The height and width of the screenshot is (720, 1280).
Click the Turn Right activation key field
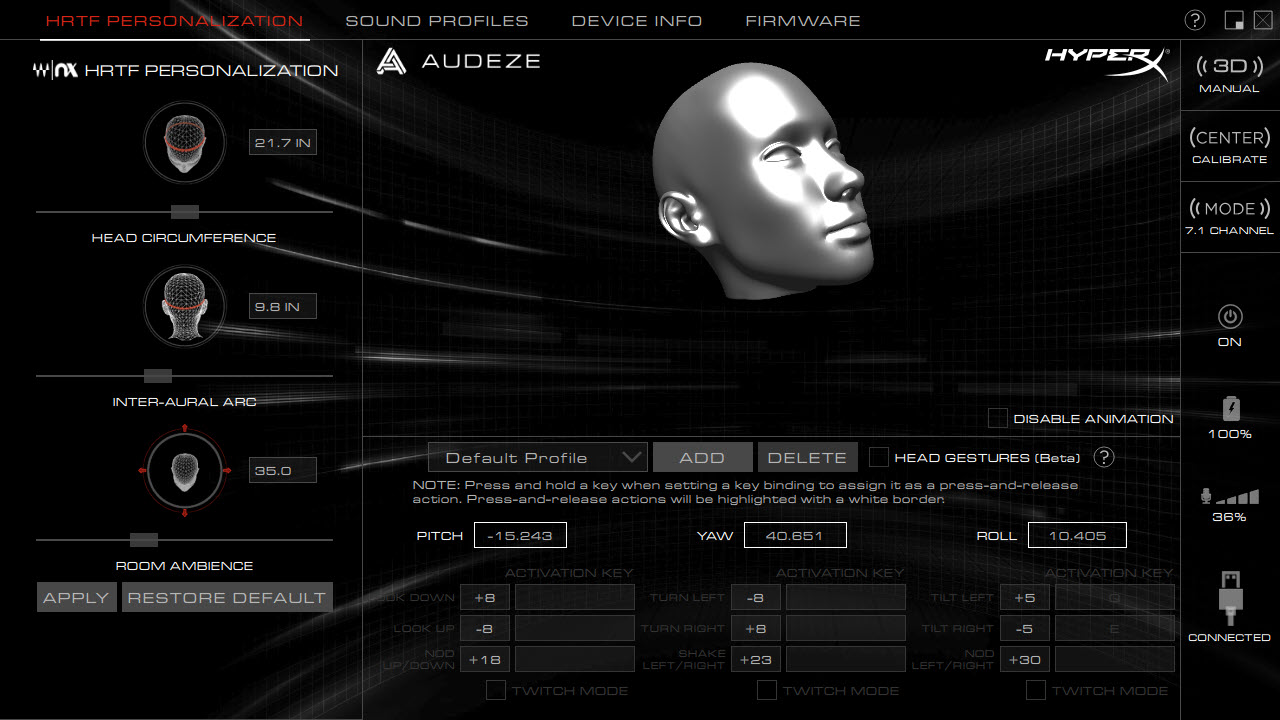pyautogui.click(x=846, y=628)
